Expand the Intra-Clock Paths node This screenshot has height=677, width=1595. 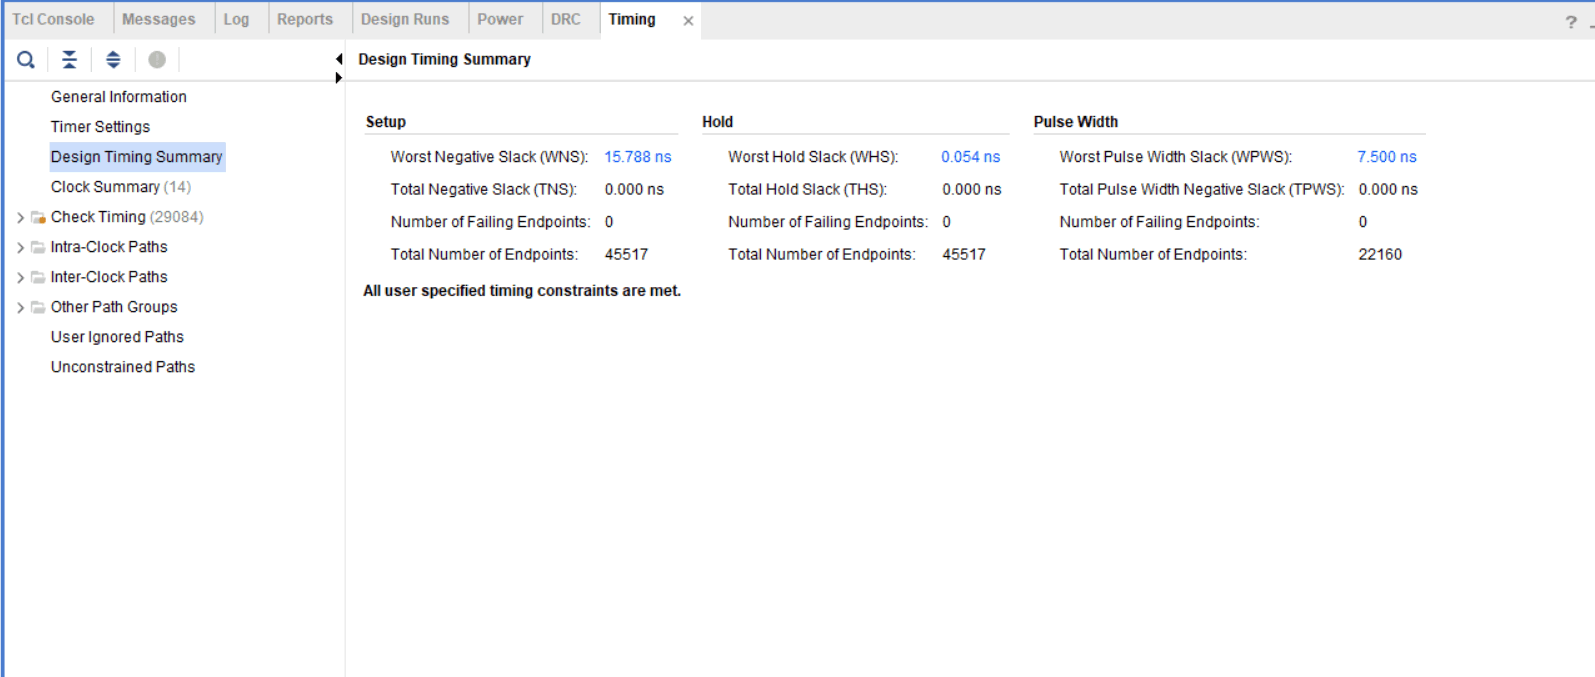(x=20, y=247)
